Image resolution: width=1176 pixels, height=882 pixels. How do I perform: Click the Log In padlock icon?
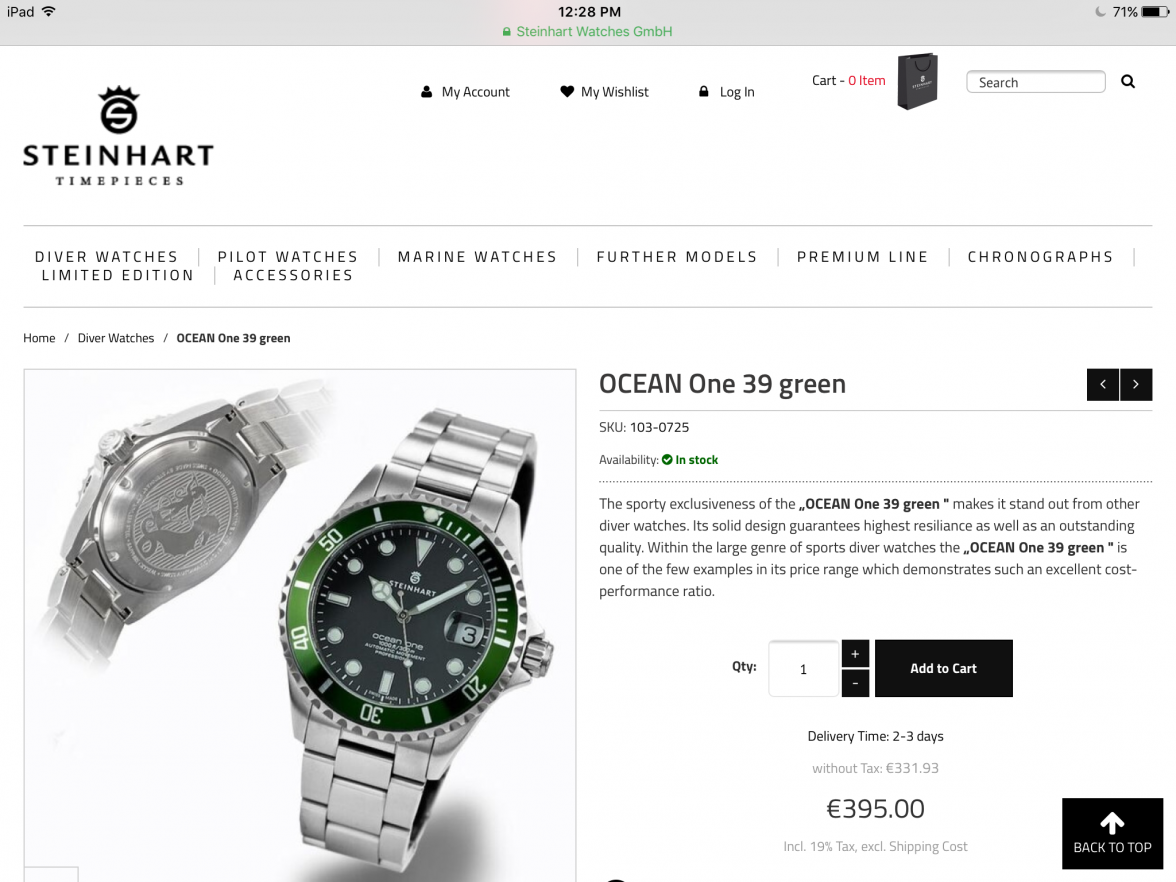pyautogui.click(x=704, y=92)
